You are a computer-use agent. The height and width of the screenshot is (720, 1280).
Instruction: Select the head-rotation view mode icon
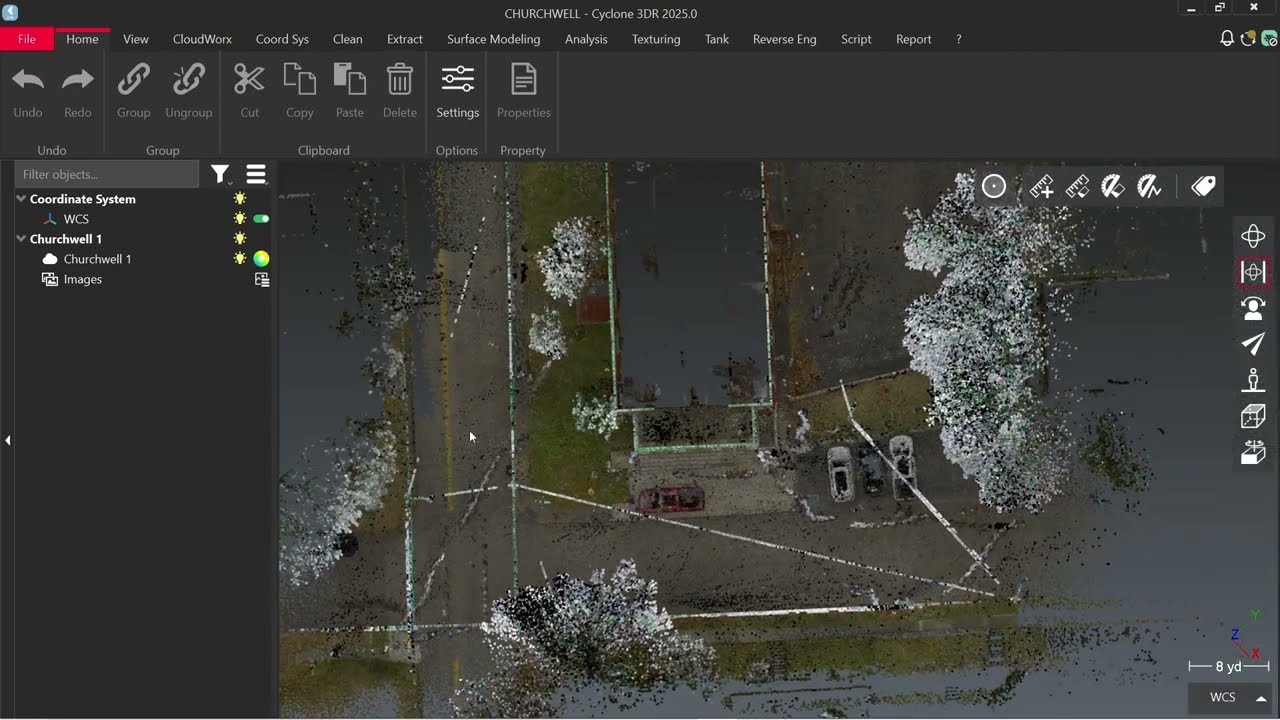[1253, 308]
